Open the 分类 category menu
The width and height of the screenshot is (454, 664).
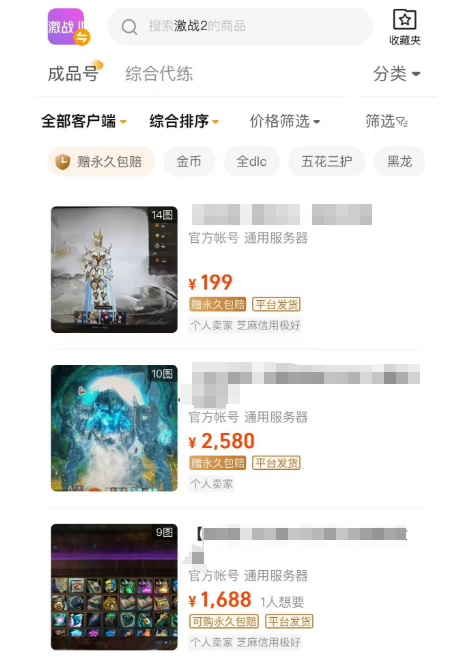396,74
